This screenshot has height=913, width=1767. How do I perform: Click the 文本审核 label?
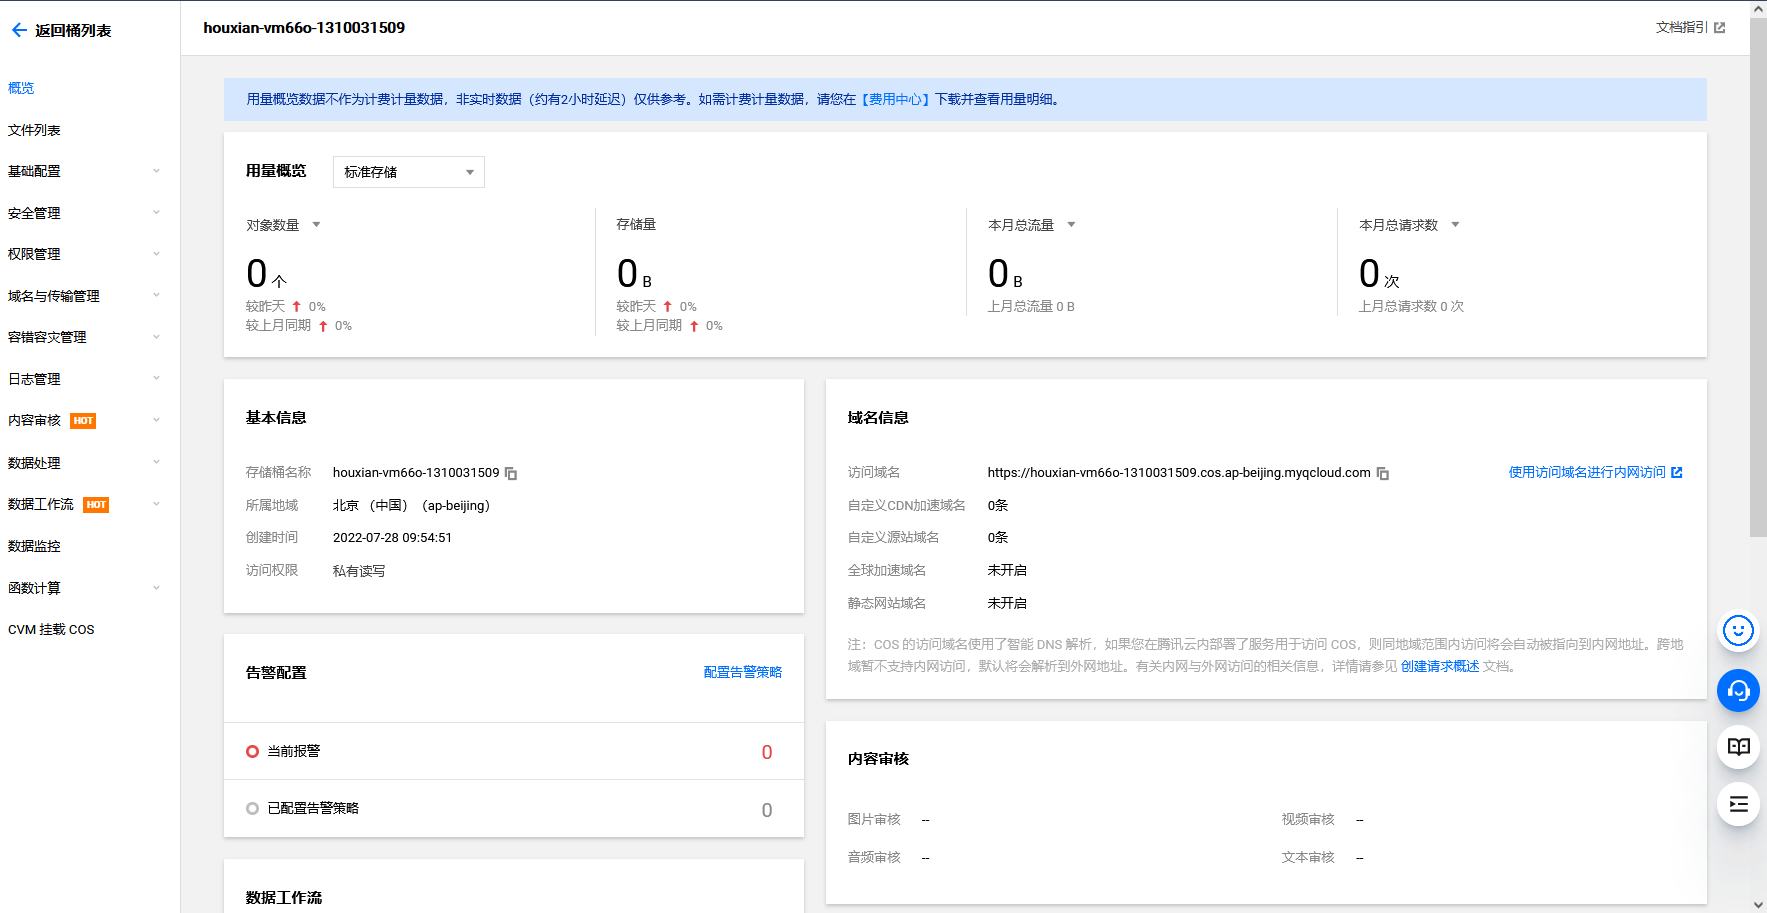coord(1308,858)
